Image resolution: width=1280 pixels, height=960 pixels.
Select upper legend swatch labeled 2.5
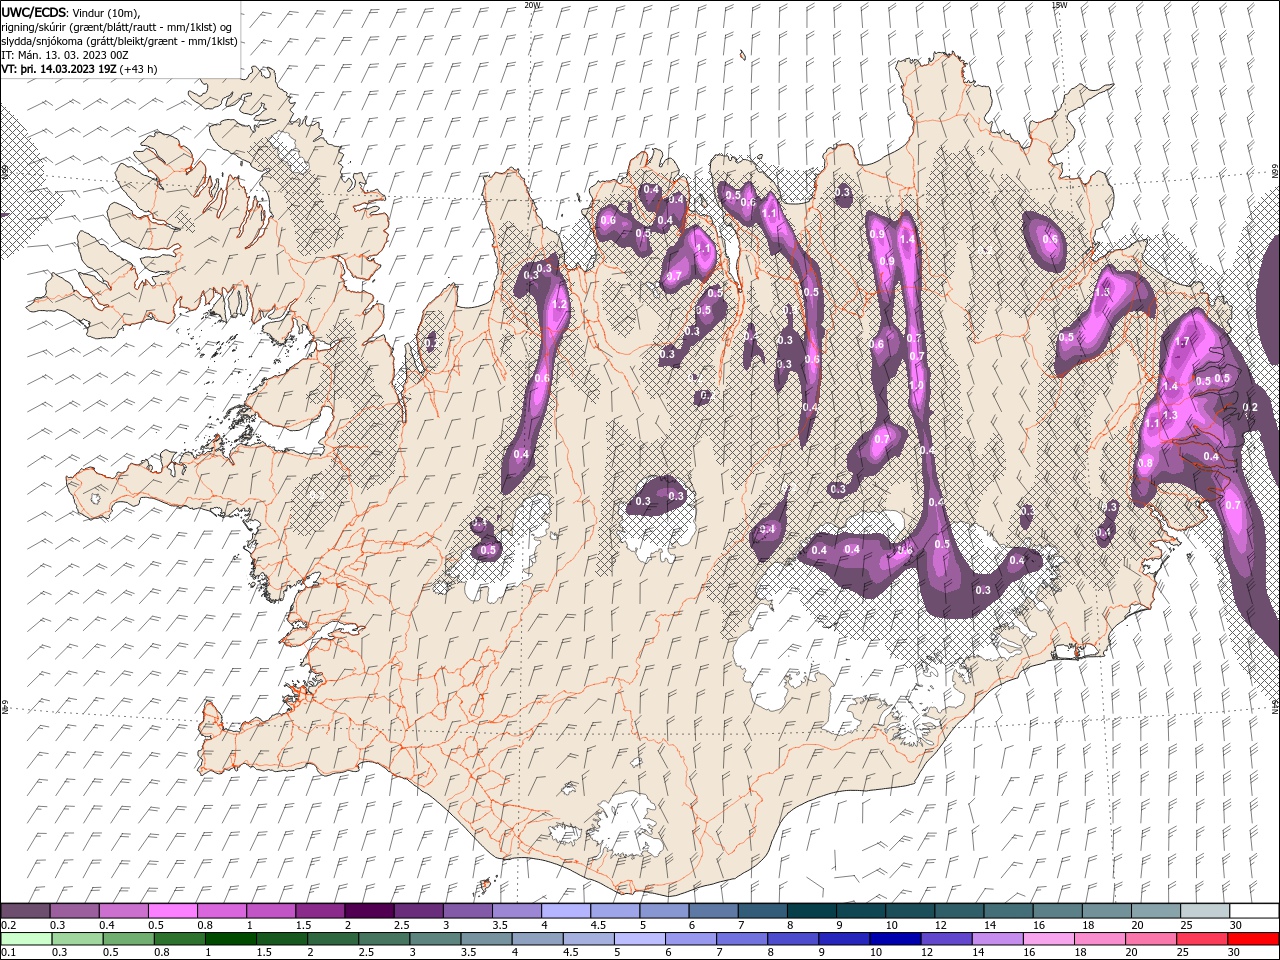click(418, 911)
